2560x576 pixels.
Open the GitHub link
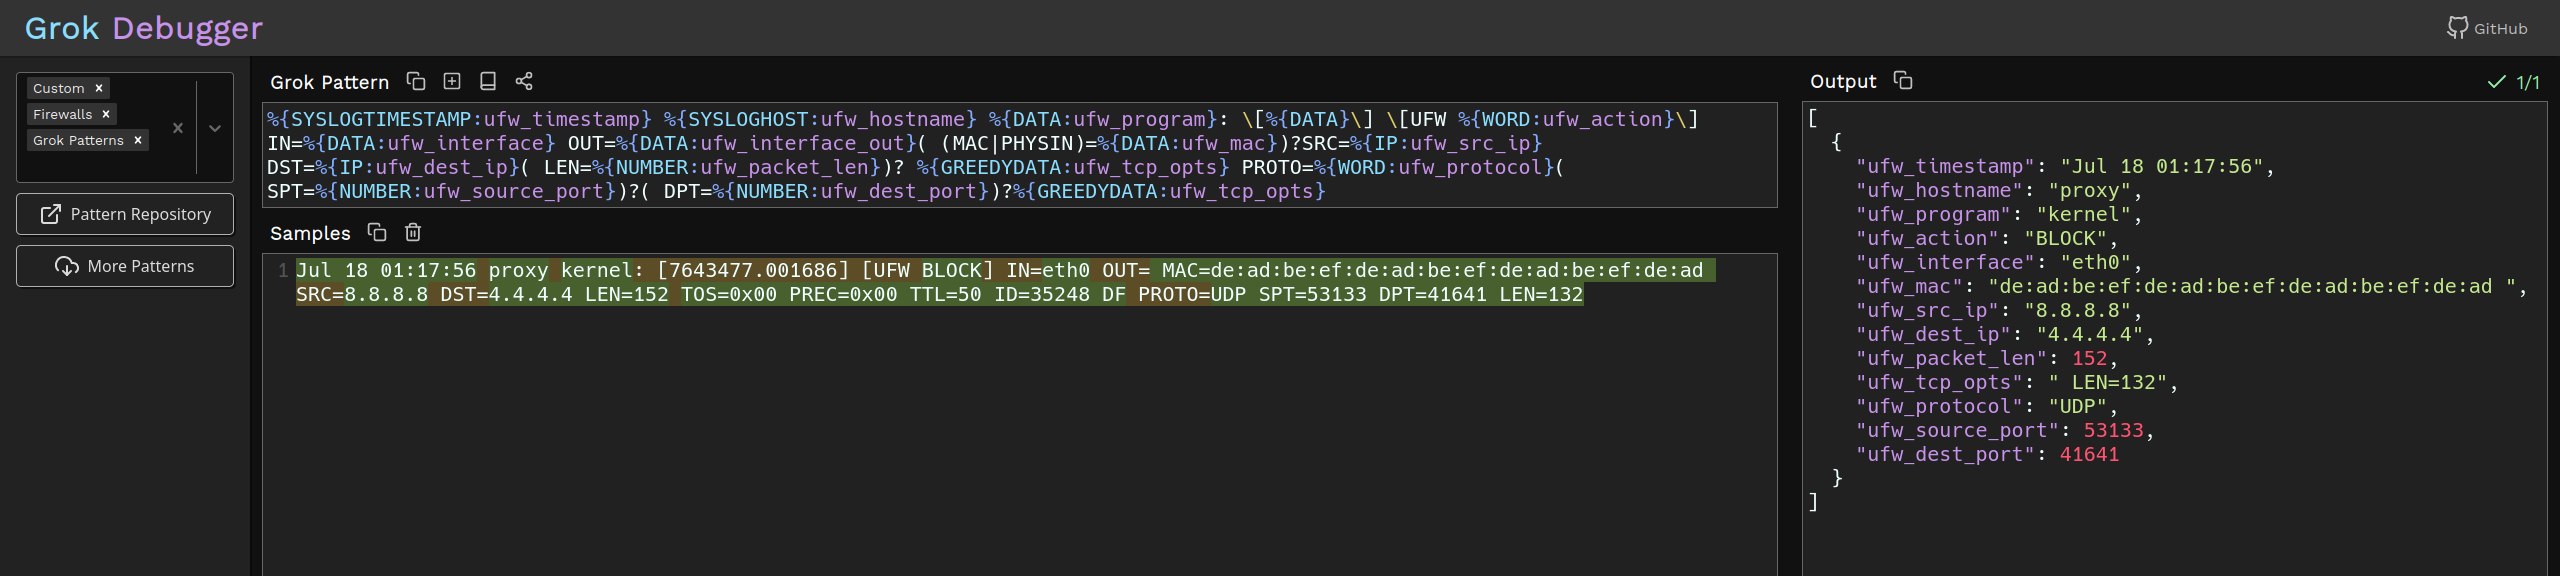click(2487, 28)
